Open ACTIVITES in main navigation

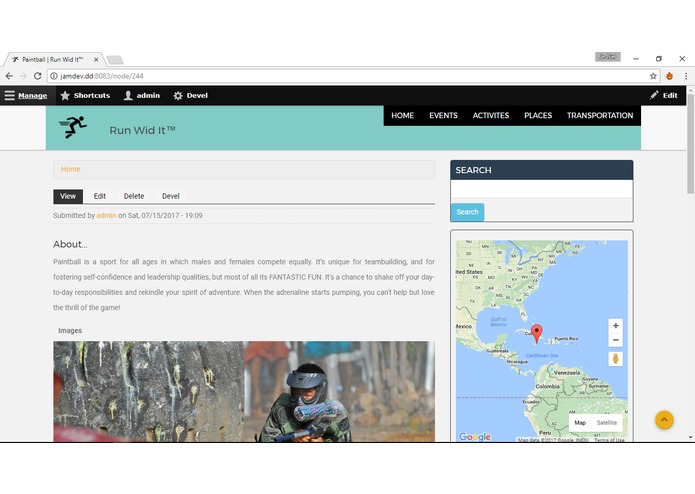(491, 116)
